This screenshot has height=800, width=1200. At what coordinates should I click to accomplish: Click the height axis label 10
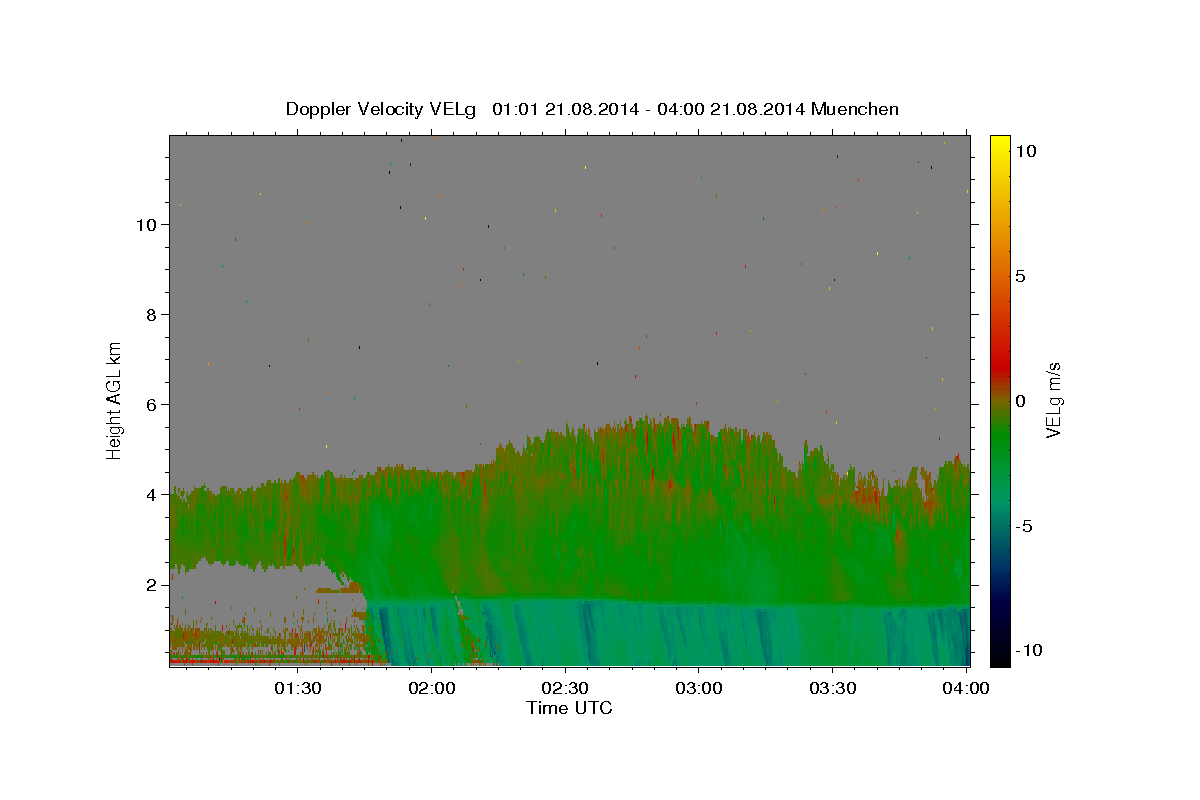coord(146,225)
